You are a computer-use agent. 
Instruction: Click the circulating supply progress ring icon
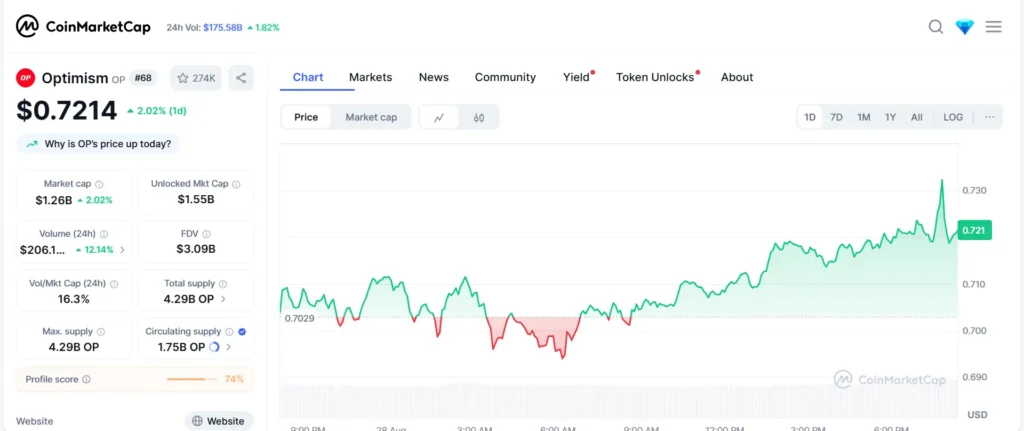[x=214, y=347]
